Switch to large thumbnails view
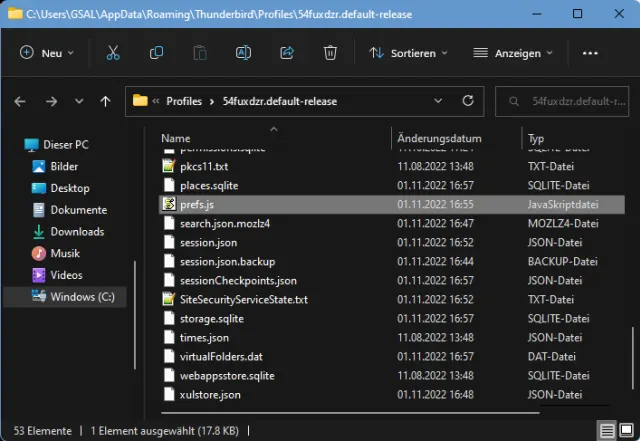640x441 pixels. 625,430
